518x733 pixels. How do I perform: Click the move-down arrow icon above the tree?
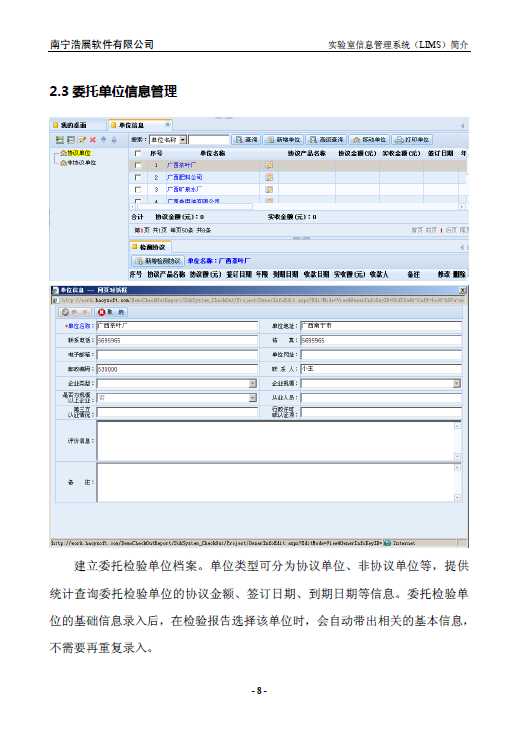[114, 140]
